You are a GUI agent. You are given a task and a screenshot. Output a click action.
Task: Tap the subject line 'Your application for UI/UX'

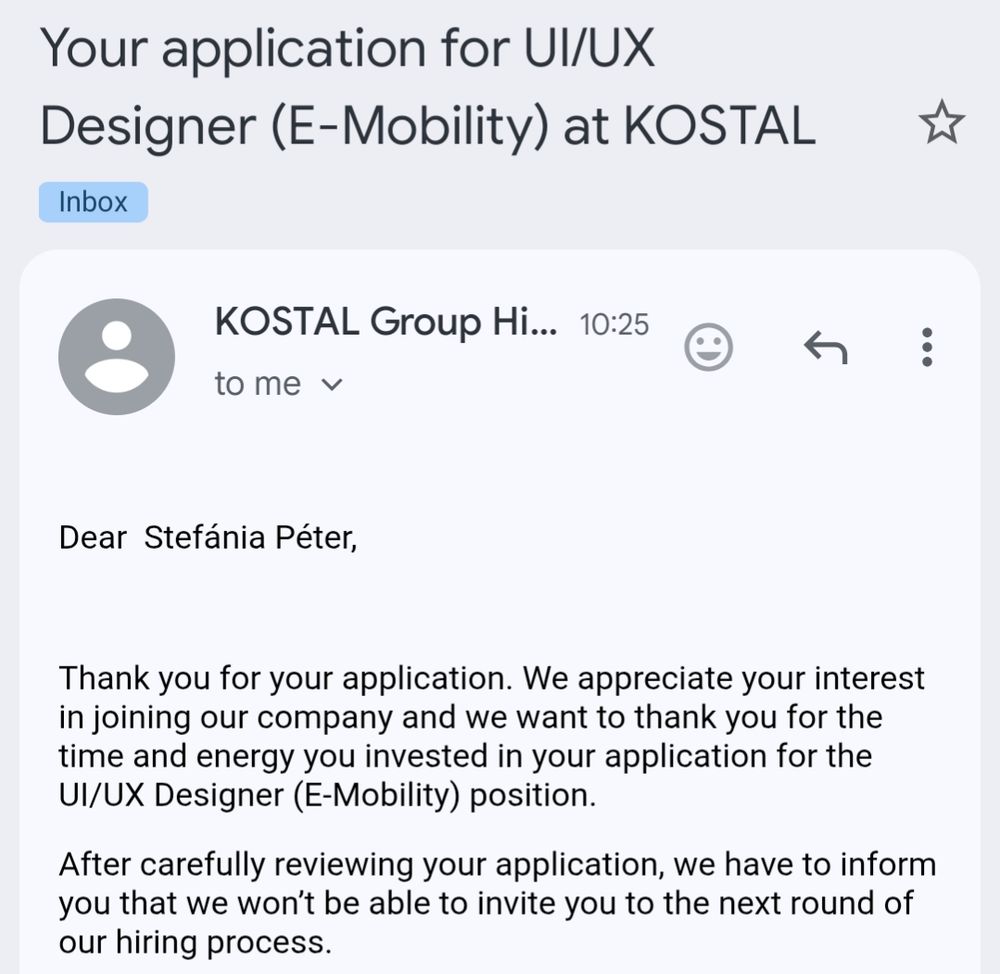[348, 50]
